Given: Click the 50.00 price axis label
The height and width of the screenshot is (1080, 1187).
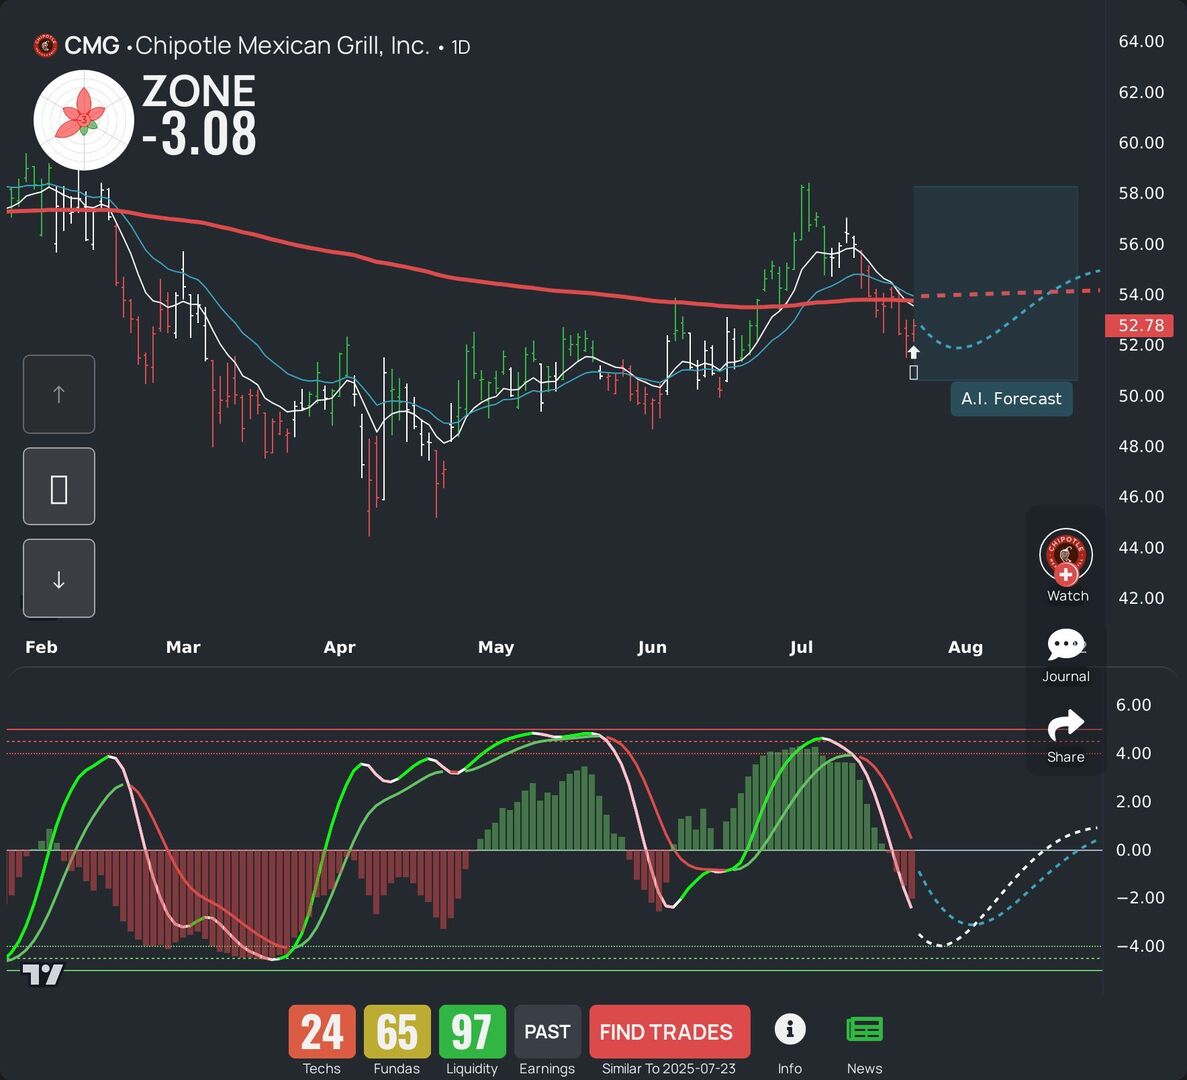Looking at the screenshot, I should (1141, 396).
